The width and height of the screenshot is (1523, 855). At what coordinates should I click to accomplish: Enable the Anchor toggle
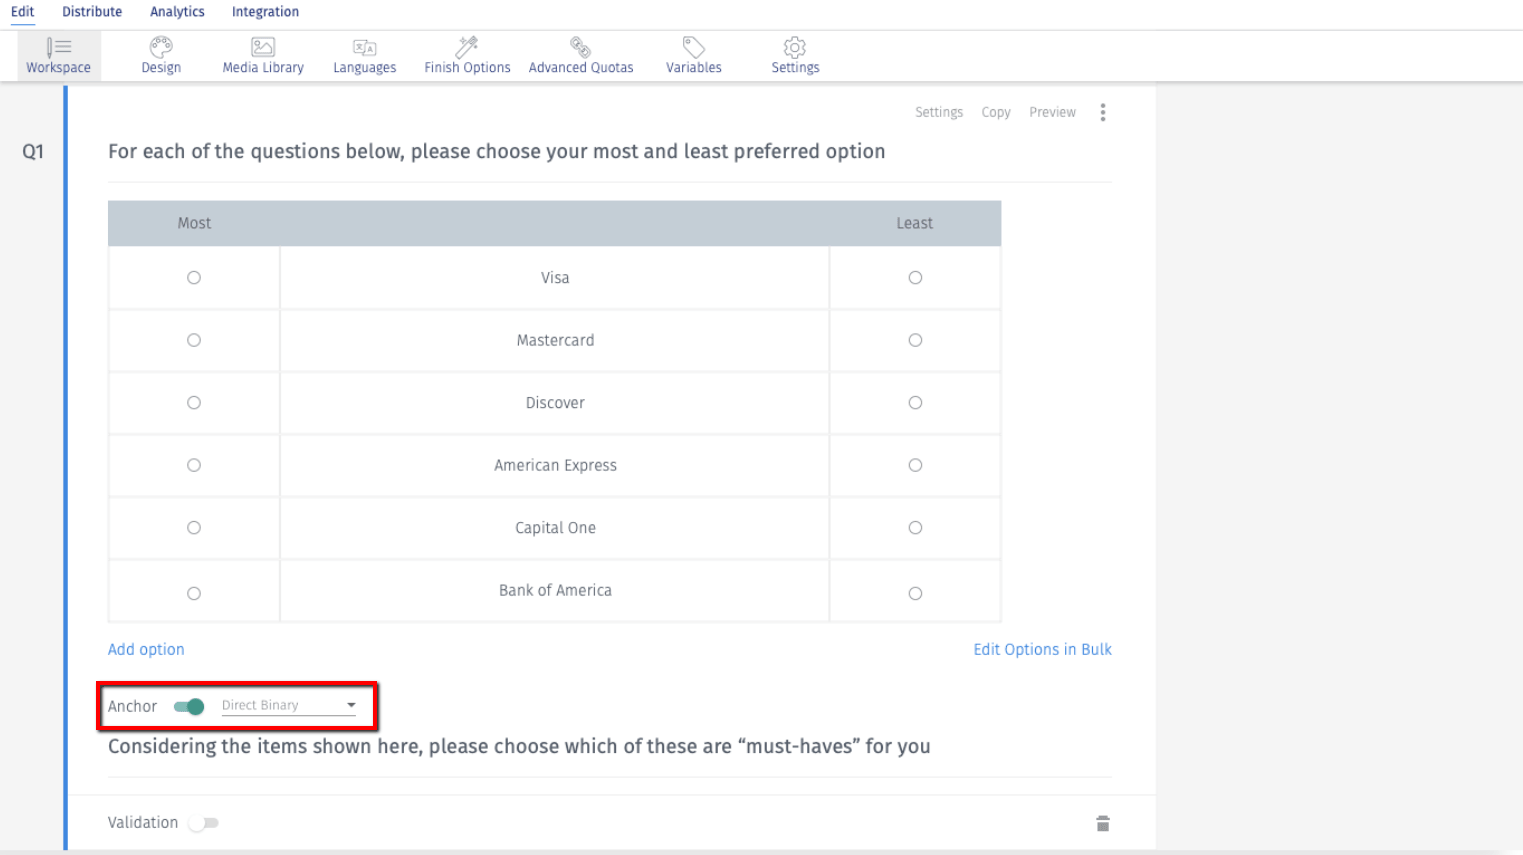point(189,706)
